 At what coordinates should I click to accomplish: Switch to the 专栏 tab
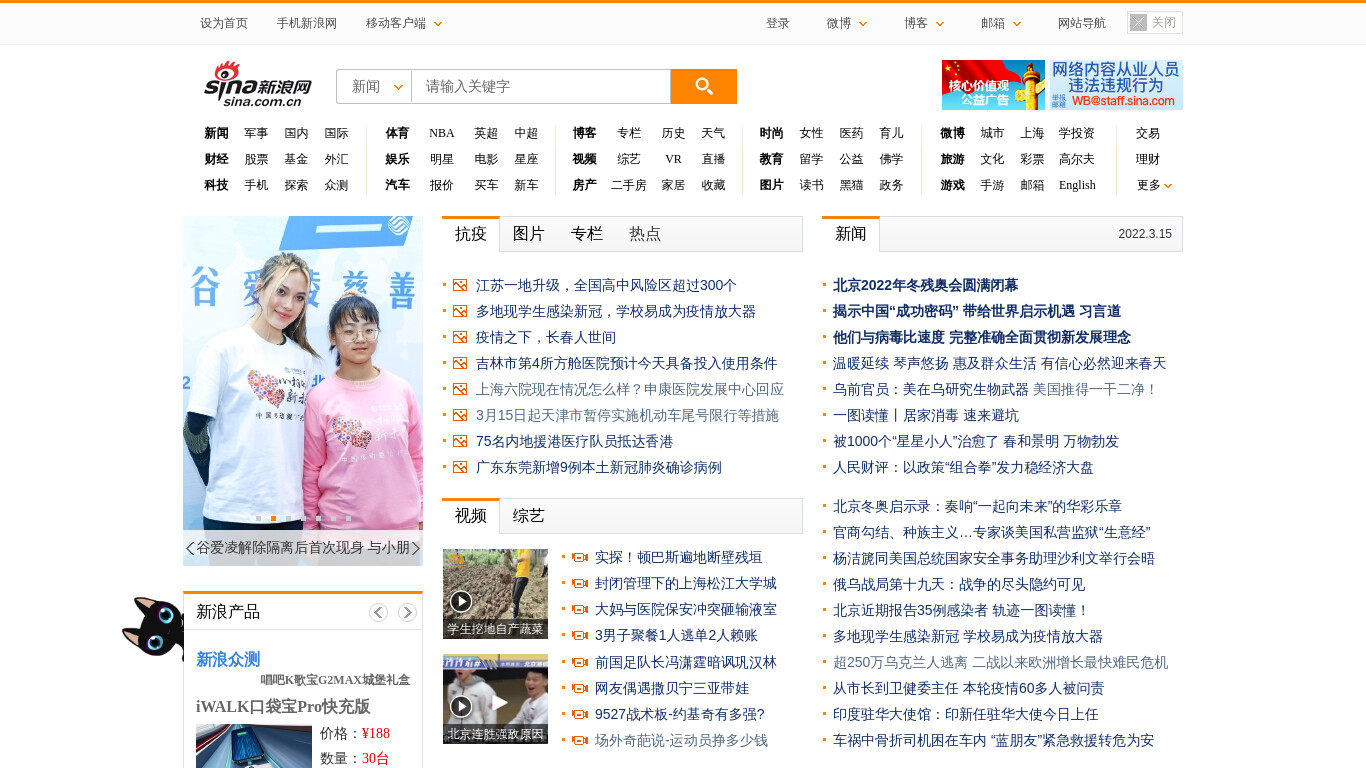click(587, 234)
